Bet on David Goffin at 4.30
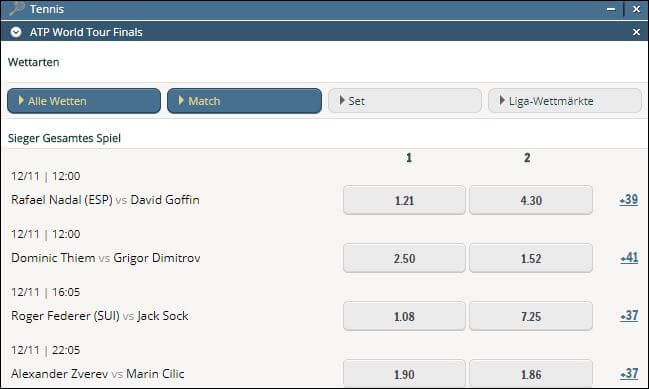Viewport: 649px width, 389px height. click(531, 200)
